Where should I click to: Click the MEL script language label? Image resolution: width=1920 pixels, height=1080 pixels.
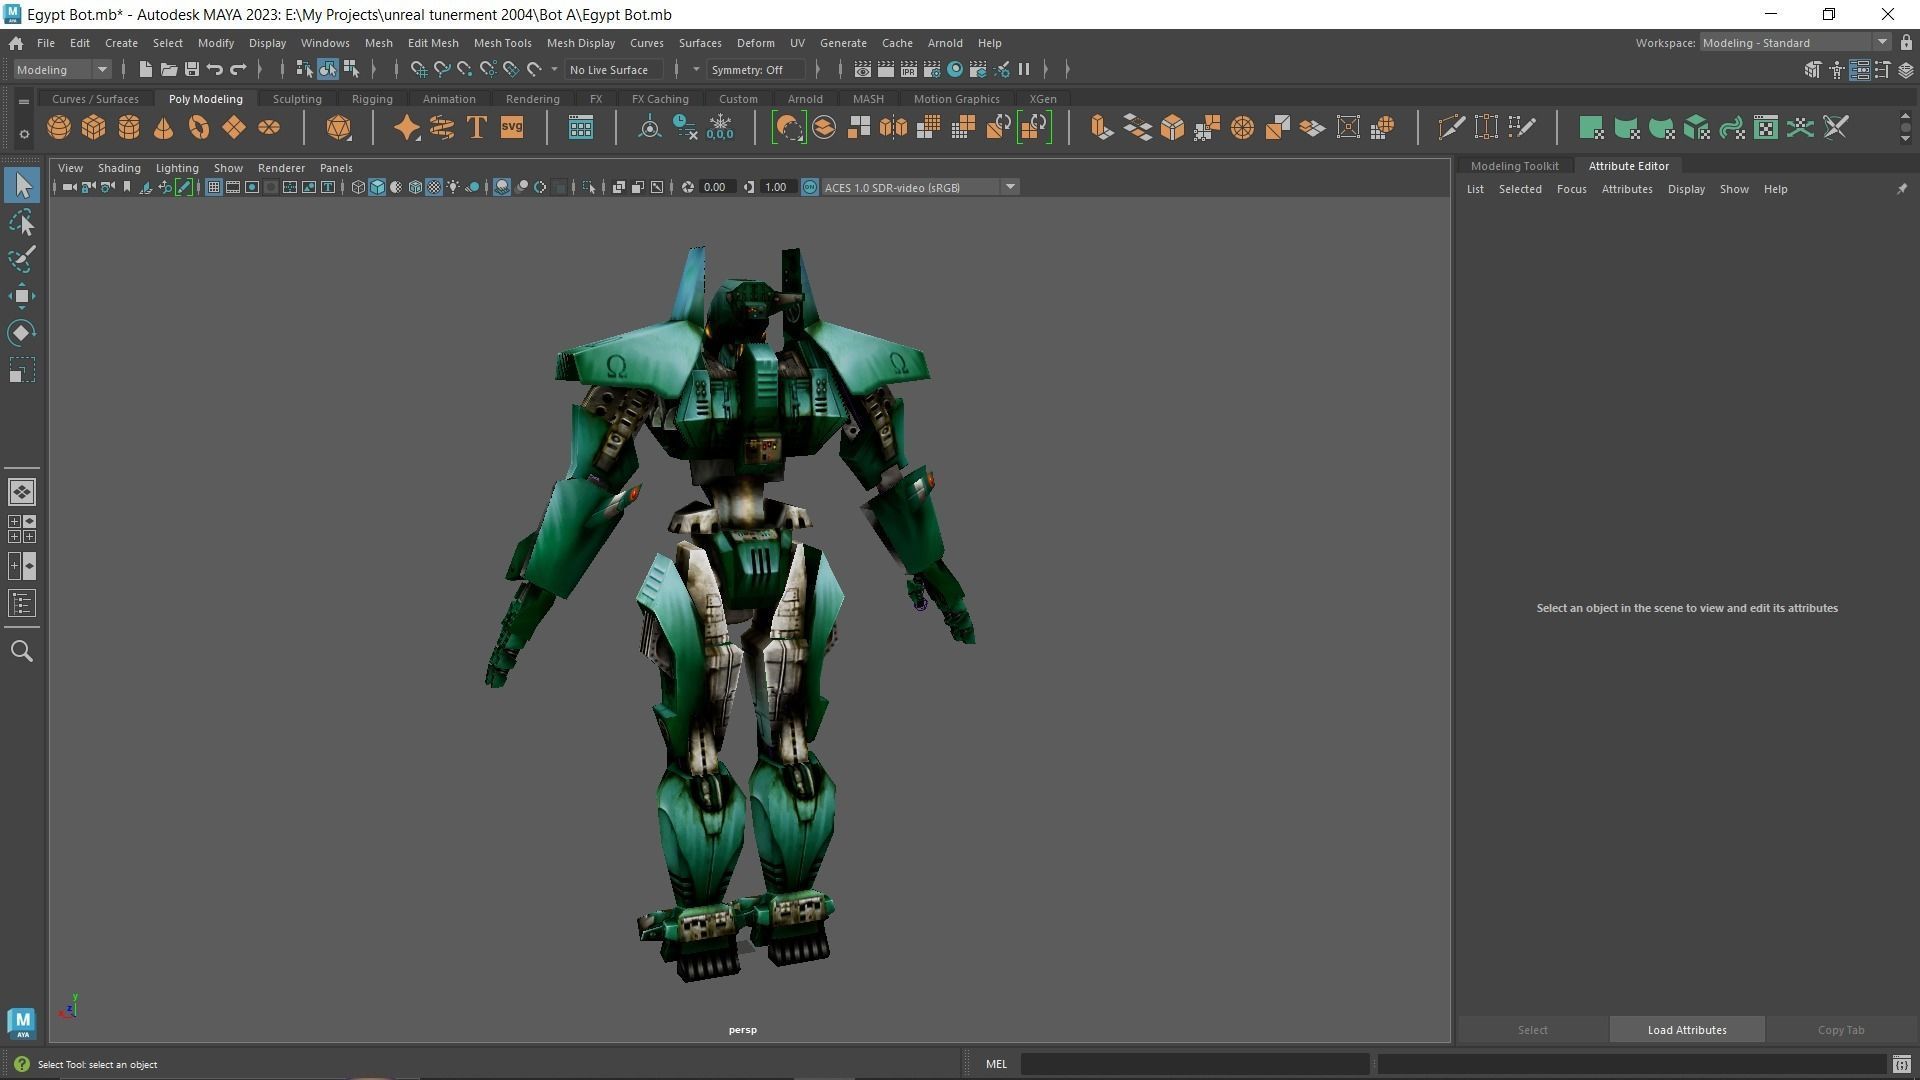996,1064
